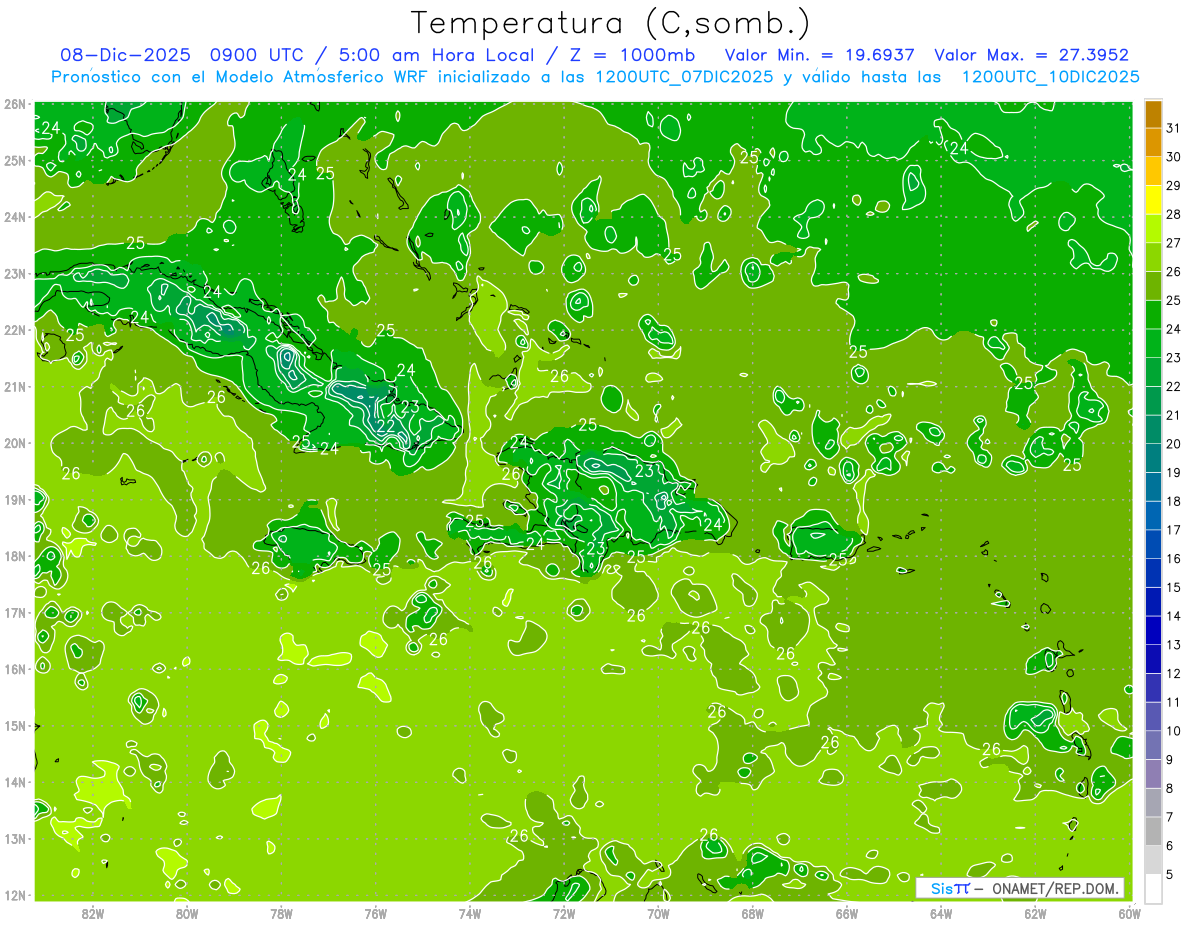Click the "12N" latitude axis label
Image resolution: width=1200 pixels, height=927 pixels.
[x=15, y=895]
